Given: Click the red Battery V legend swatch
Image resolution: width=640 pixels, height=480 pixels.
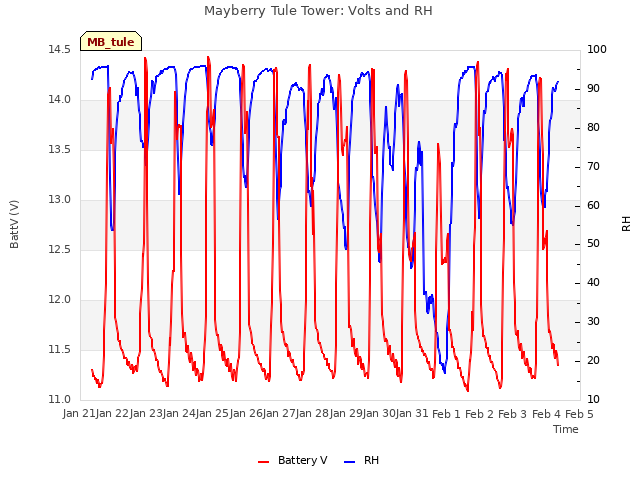Looking at the screenshot, I should pos(264,461).
